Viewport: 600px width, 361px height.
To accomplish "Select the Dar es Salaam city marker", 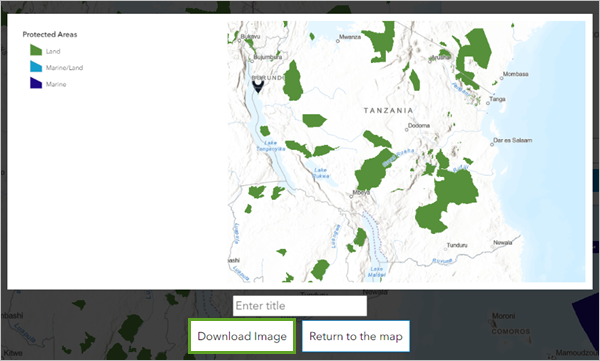I will pos(492,144).
